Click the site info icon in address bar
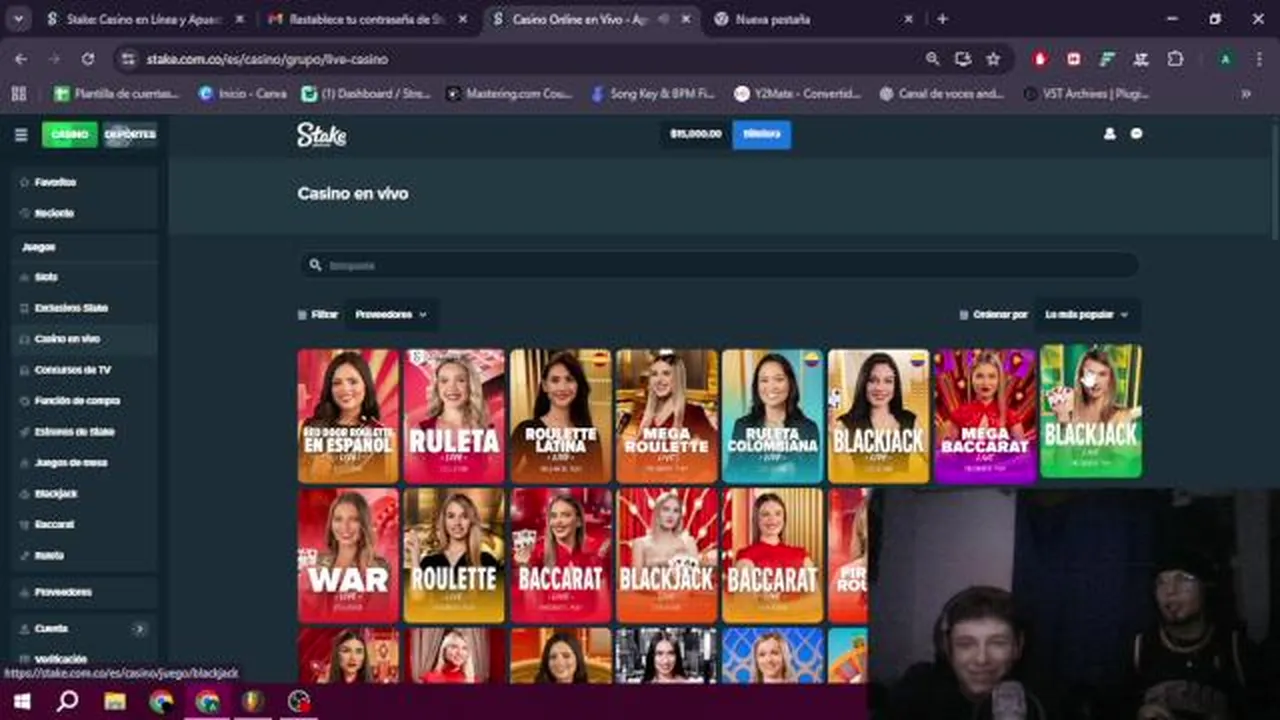 (127, 59)
